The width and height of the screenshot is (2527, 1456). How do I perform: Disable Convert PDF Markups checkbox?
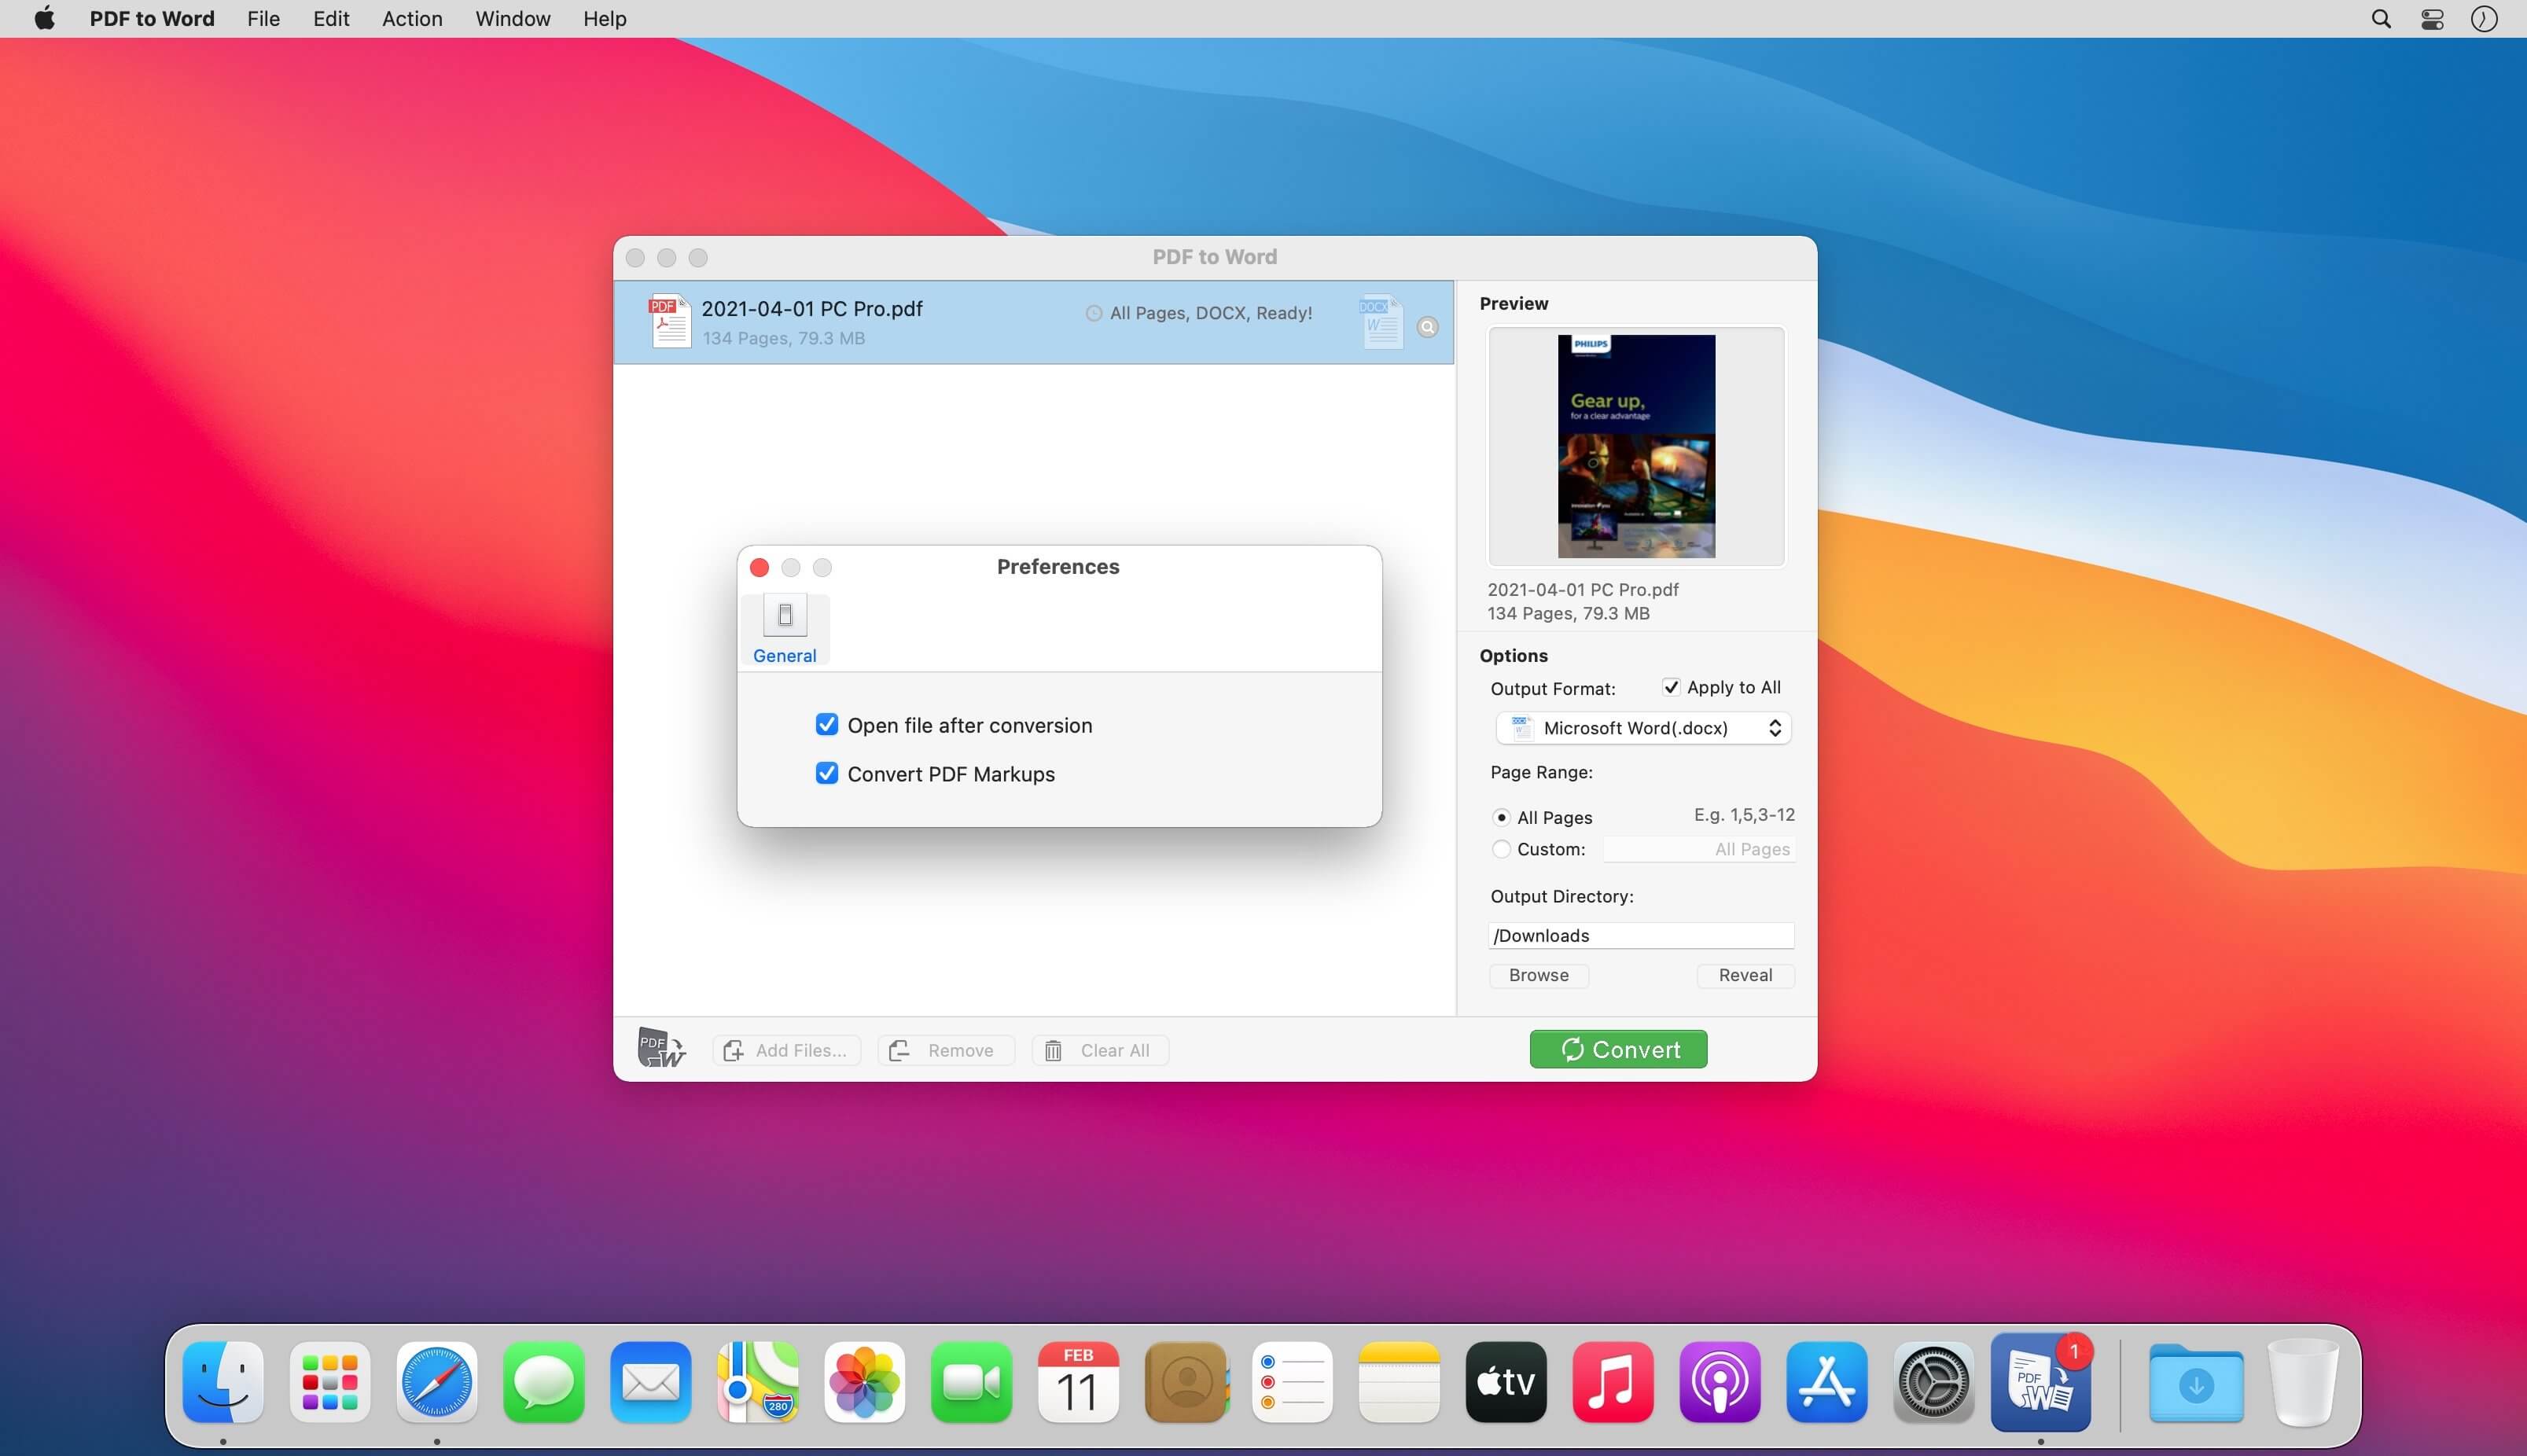(x=826, y=773)
